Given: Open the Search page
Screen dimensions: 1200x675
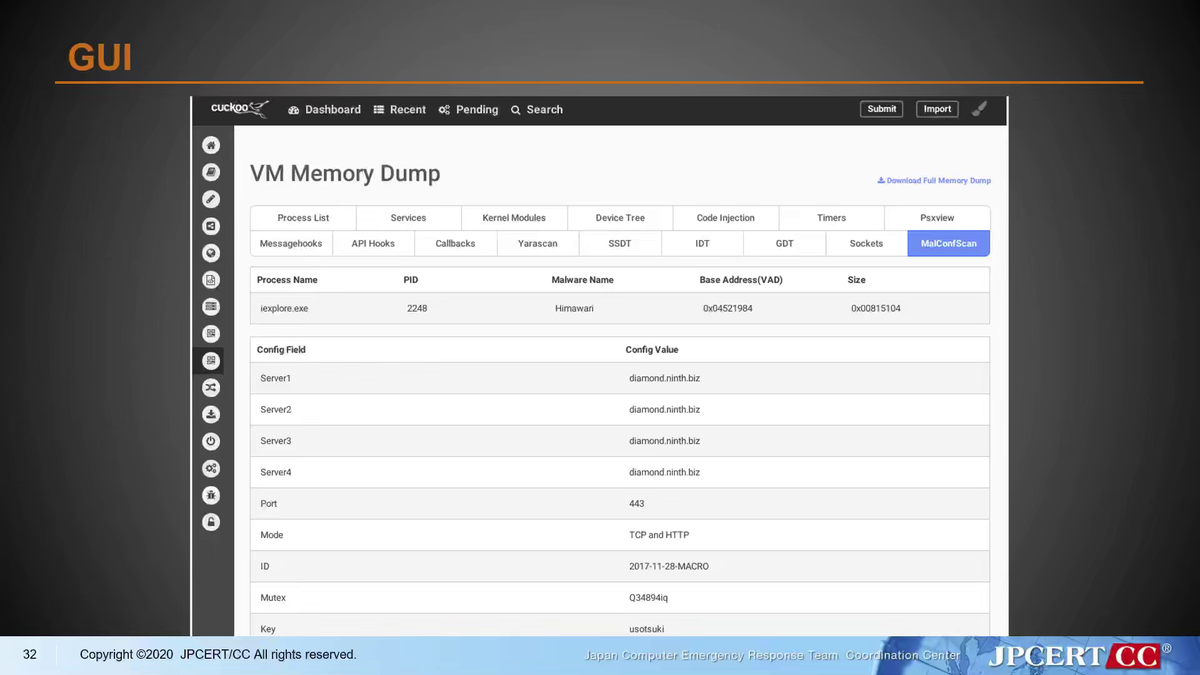Looking at the screenshot, I should click(537, 110).
